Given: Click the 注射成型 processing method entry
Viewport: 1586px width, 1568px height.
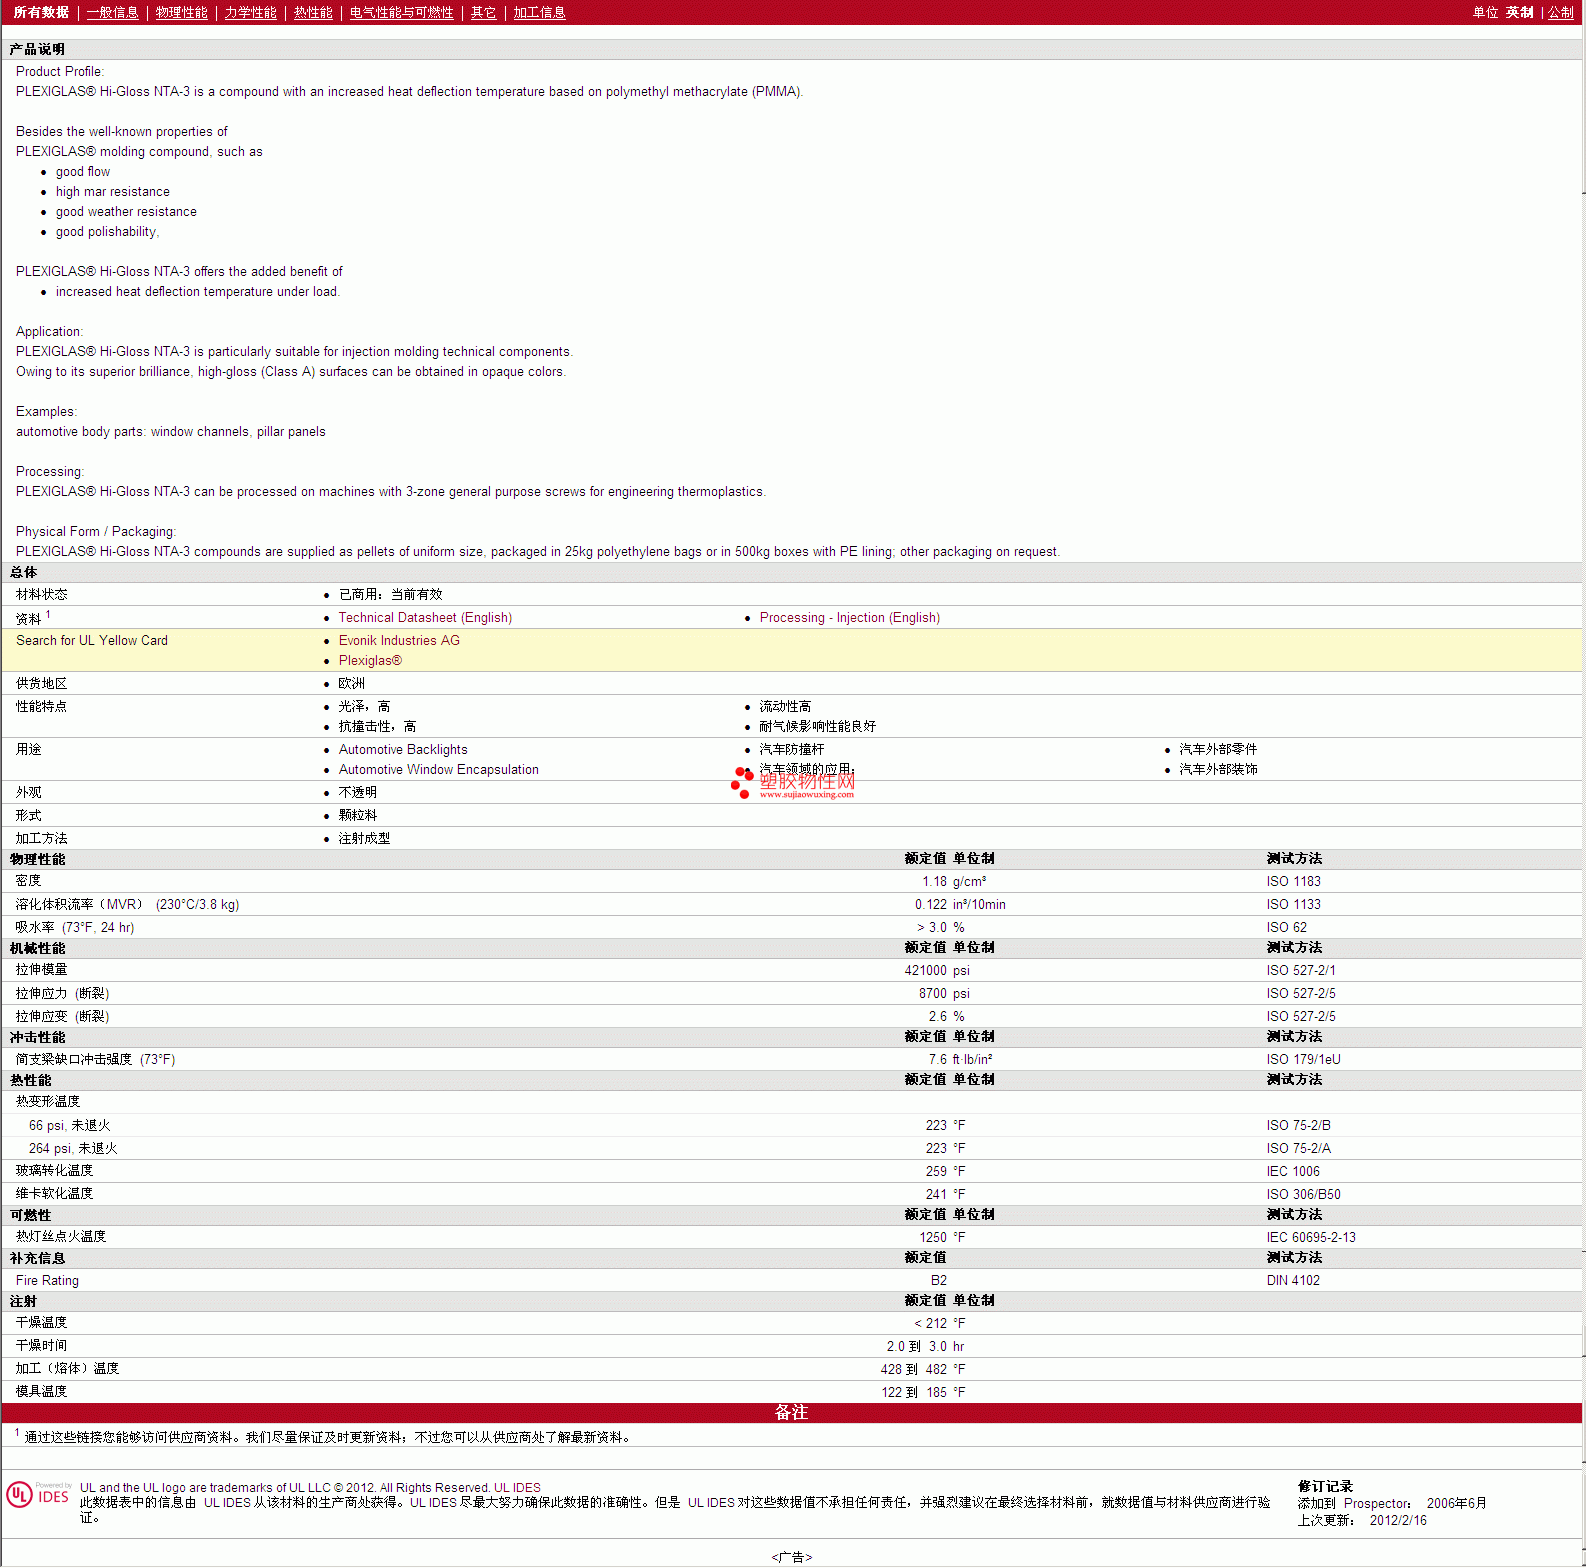Looking at the screenshot, I should [364, 839].
